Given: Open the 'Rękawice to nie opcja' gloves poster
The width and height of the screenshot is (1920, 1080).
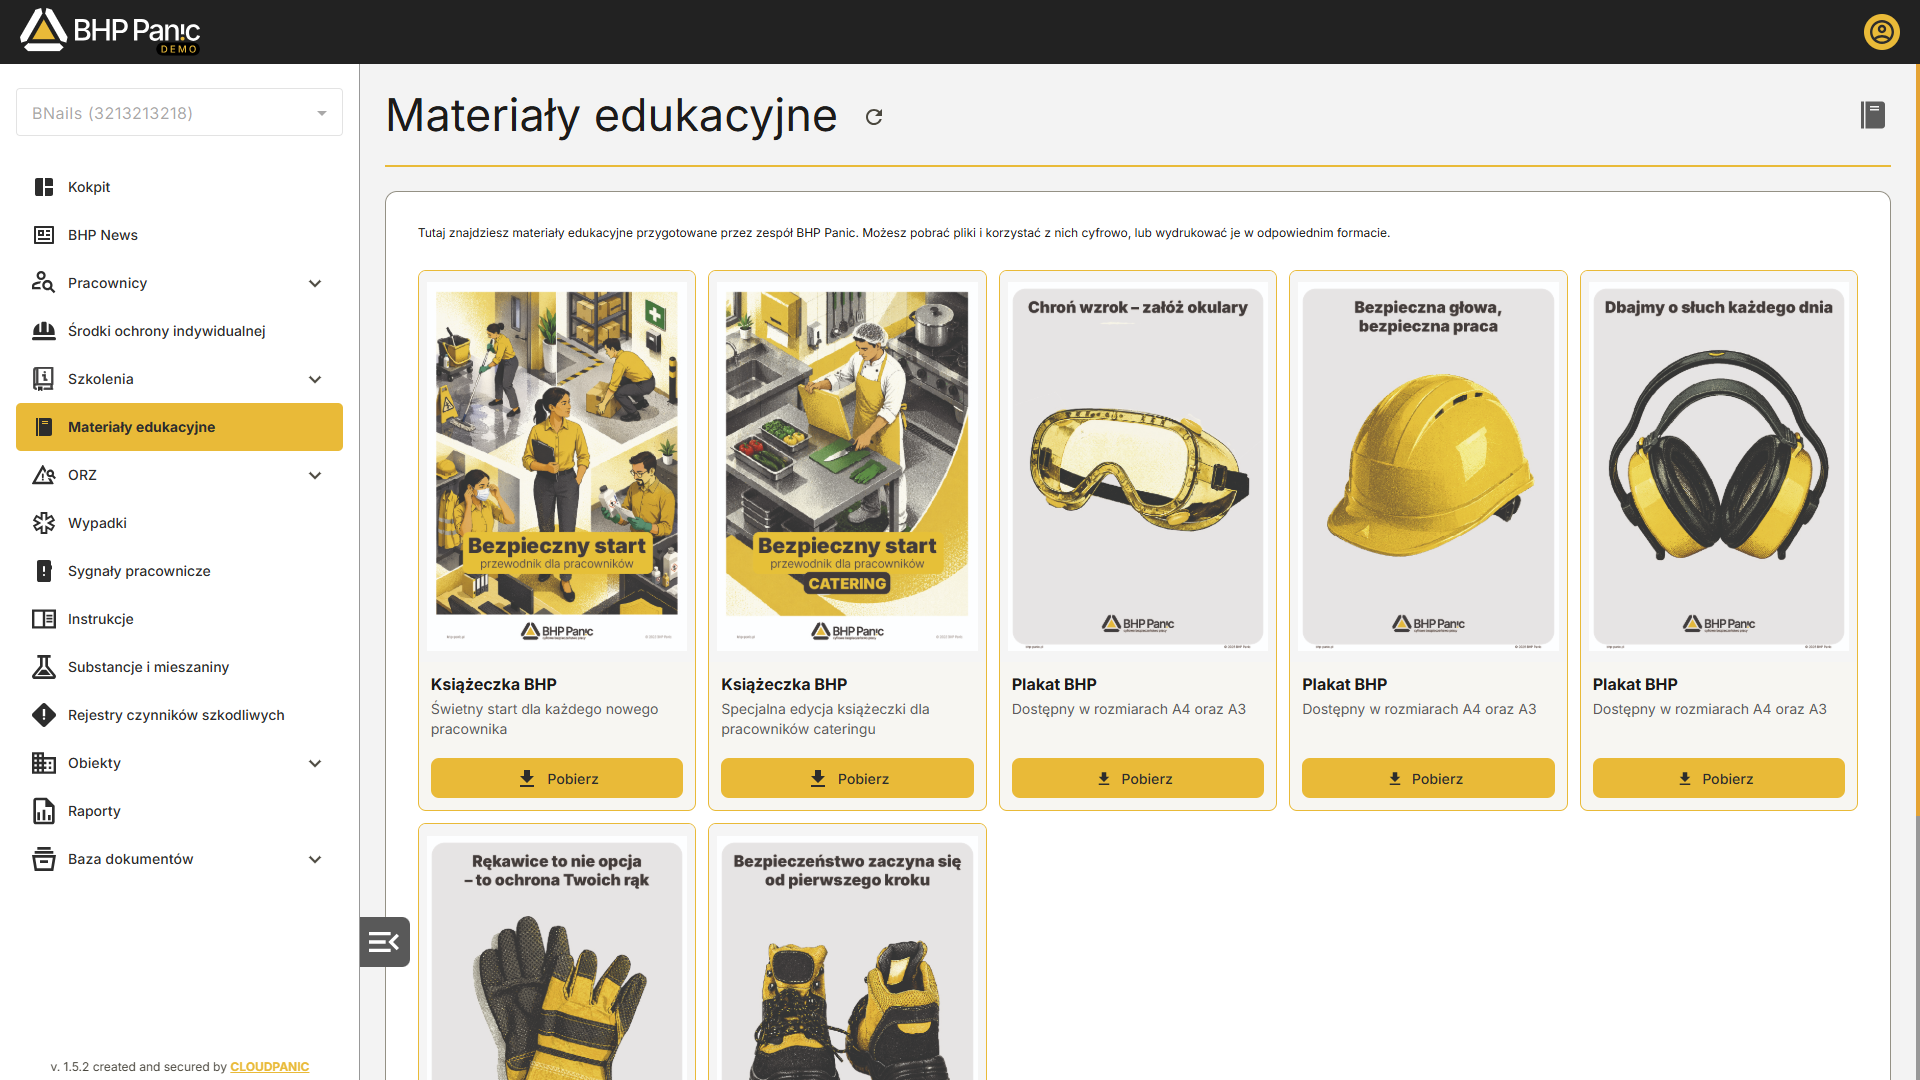Looking at the screenshot, I should [557, 958].
